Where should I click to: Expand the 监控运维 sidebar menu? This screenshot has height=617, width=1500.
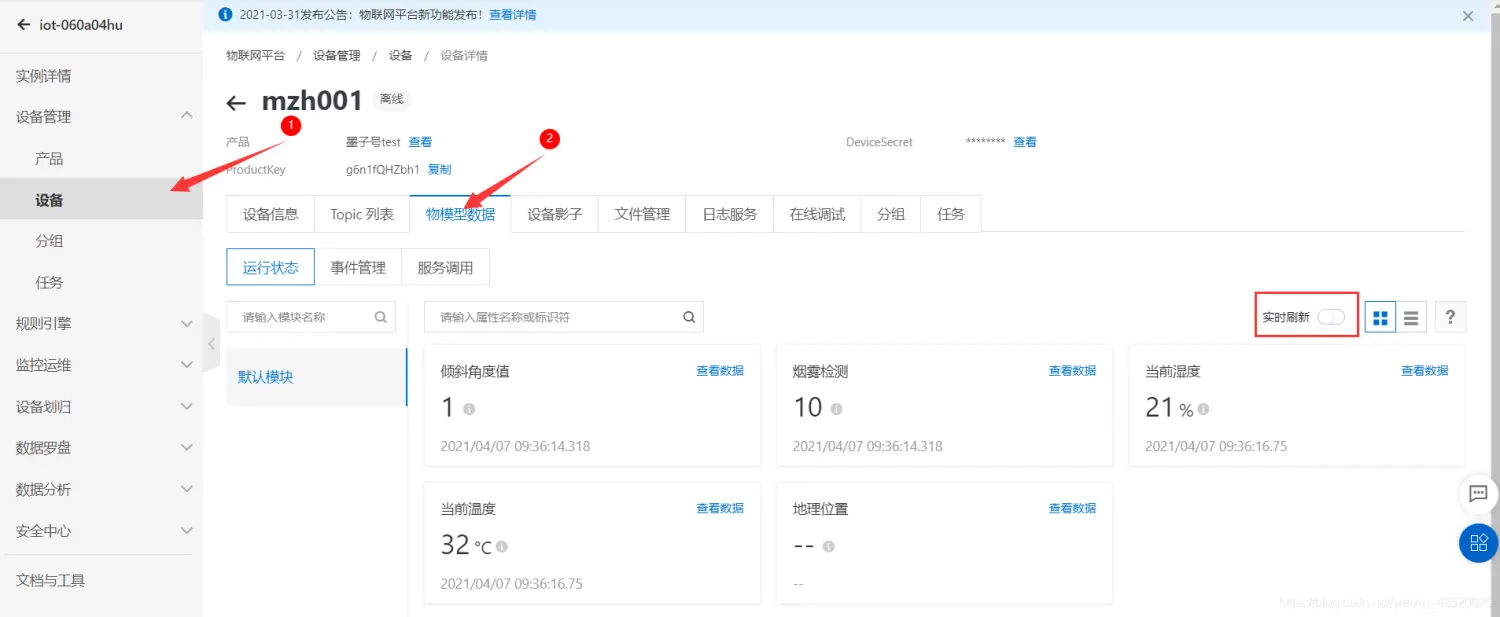pos(186,365)
